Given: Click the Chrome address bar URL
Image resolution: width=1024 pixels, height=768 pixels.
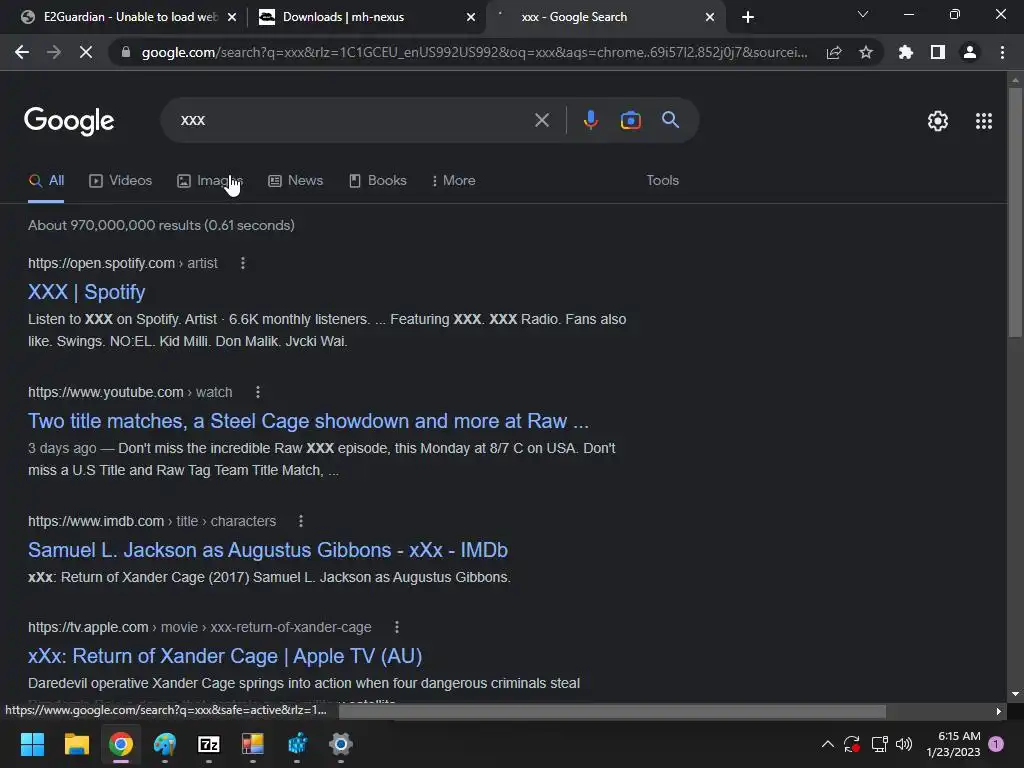Looking at the screenshot, I should pyautogui.click(x=474, y=52).
